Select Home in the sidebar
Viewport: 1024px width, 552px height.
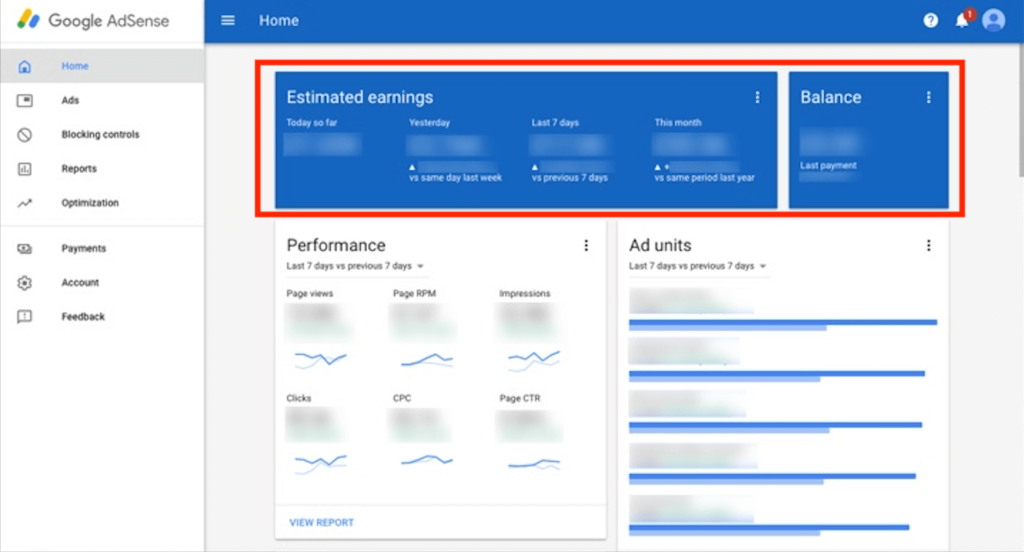tap(75, 66)
